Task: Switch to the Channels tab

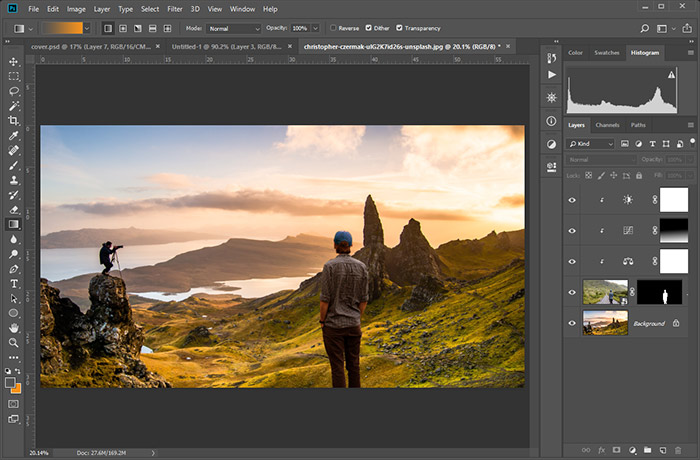Action: pos(607,125)
